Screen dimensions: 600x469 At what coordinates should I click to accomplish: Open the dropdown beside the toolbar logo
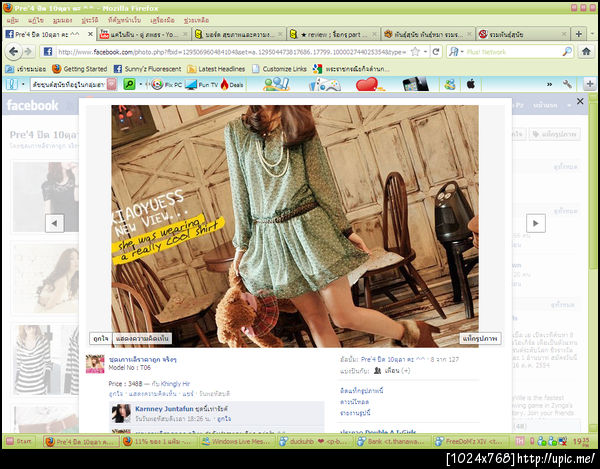[23, 85]
